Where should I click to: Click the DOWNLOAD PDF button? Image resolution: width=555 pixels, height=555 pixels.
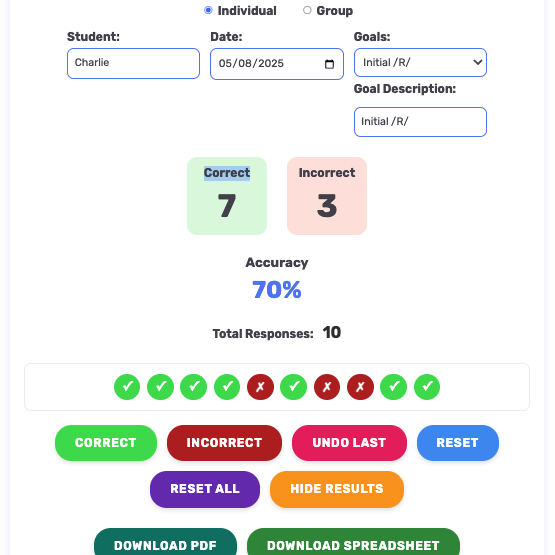(165, 543)
